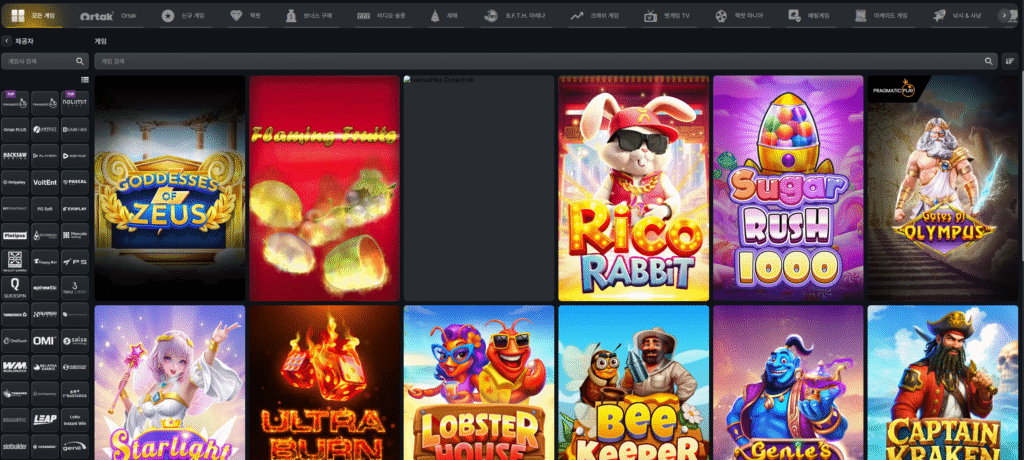Select the Nolimit City provider logo

pyautogui.click(x=75, y=102)
